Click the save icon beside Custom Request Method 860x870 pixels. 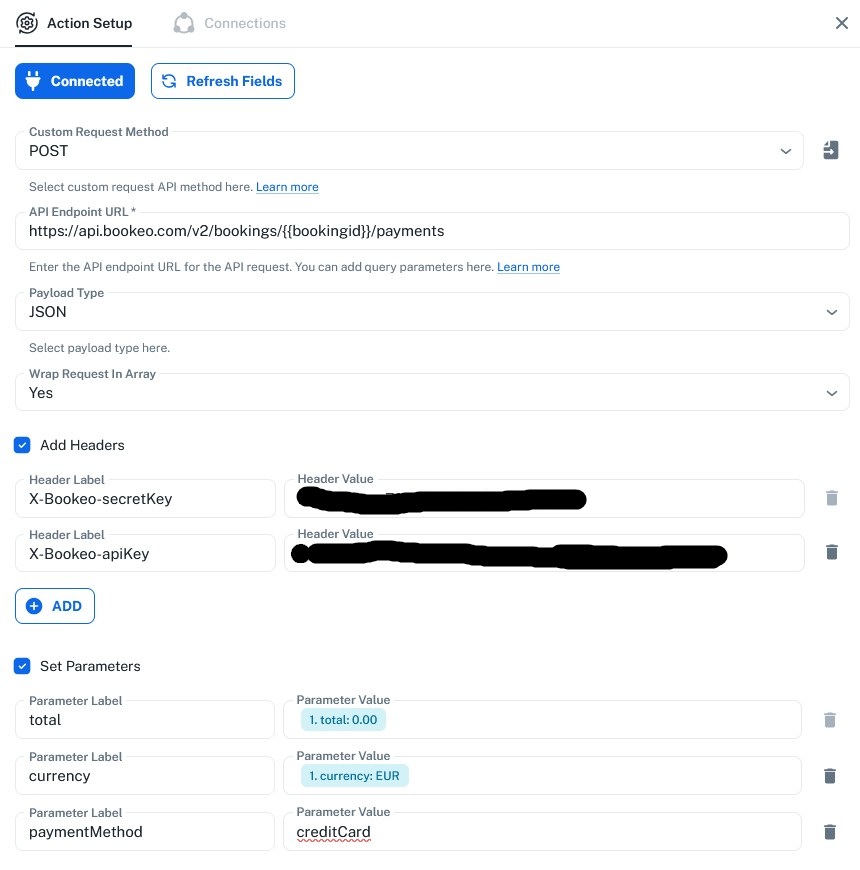[x=831, y=150]
